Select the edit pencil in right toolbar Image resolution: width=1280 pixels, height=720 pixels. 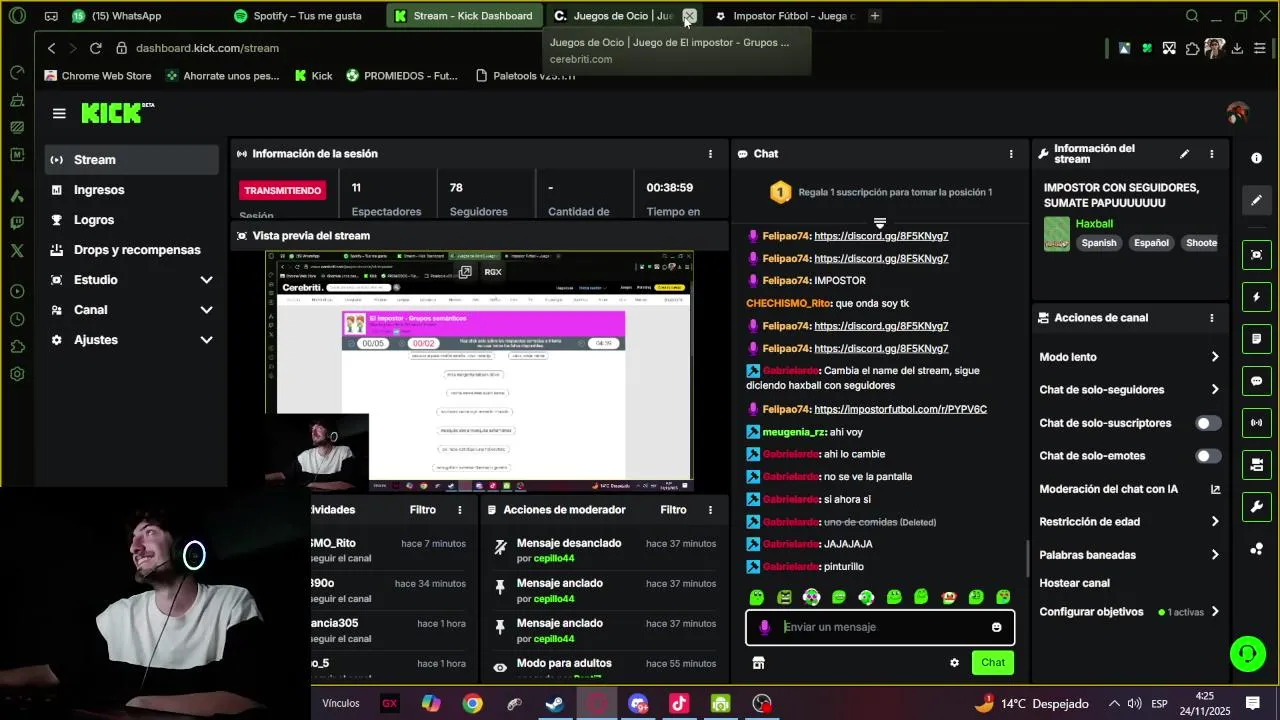(x=1257, y=200)
